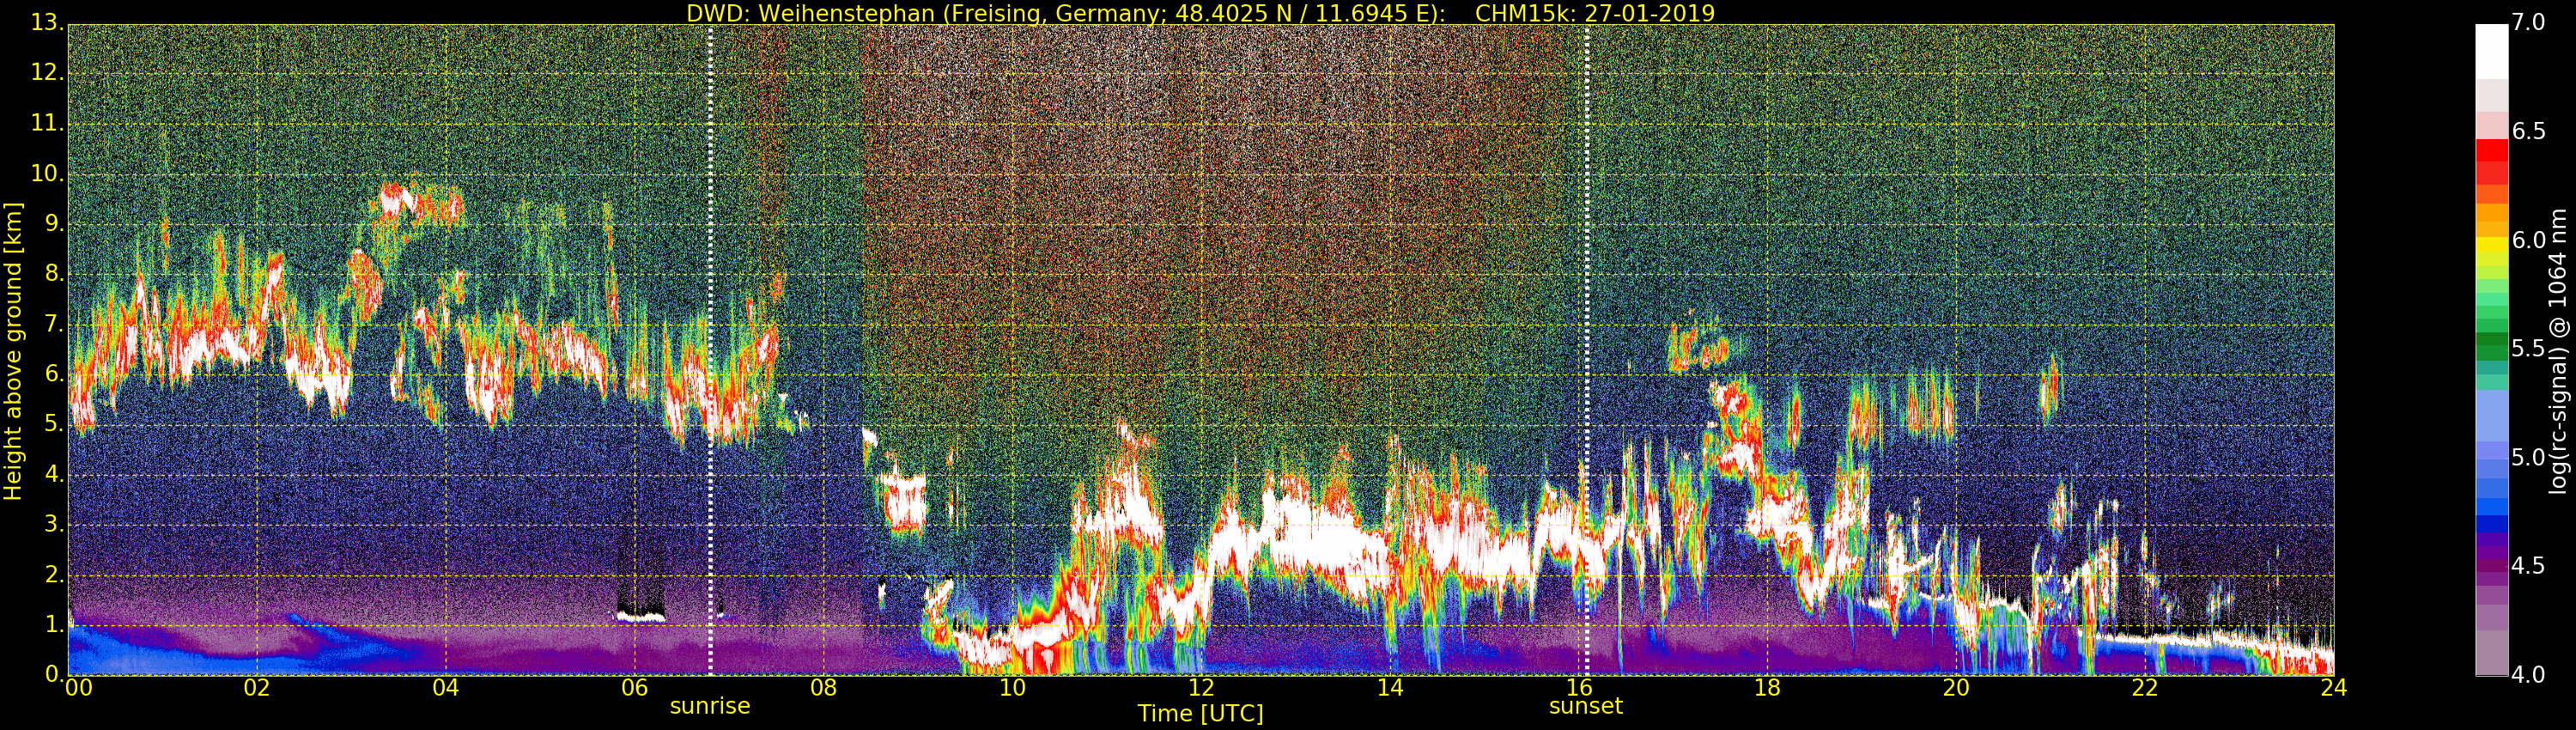Image resolution: width=2576 pixels, height=730 pixels.
Task: Click the time-axis tick label "02"
Action: tap(257, 688)
